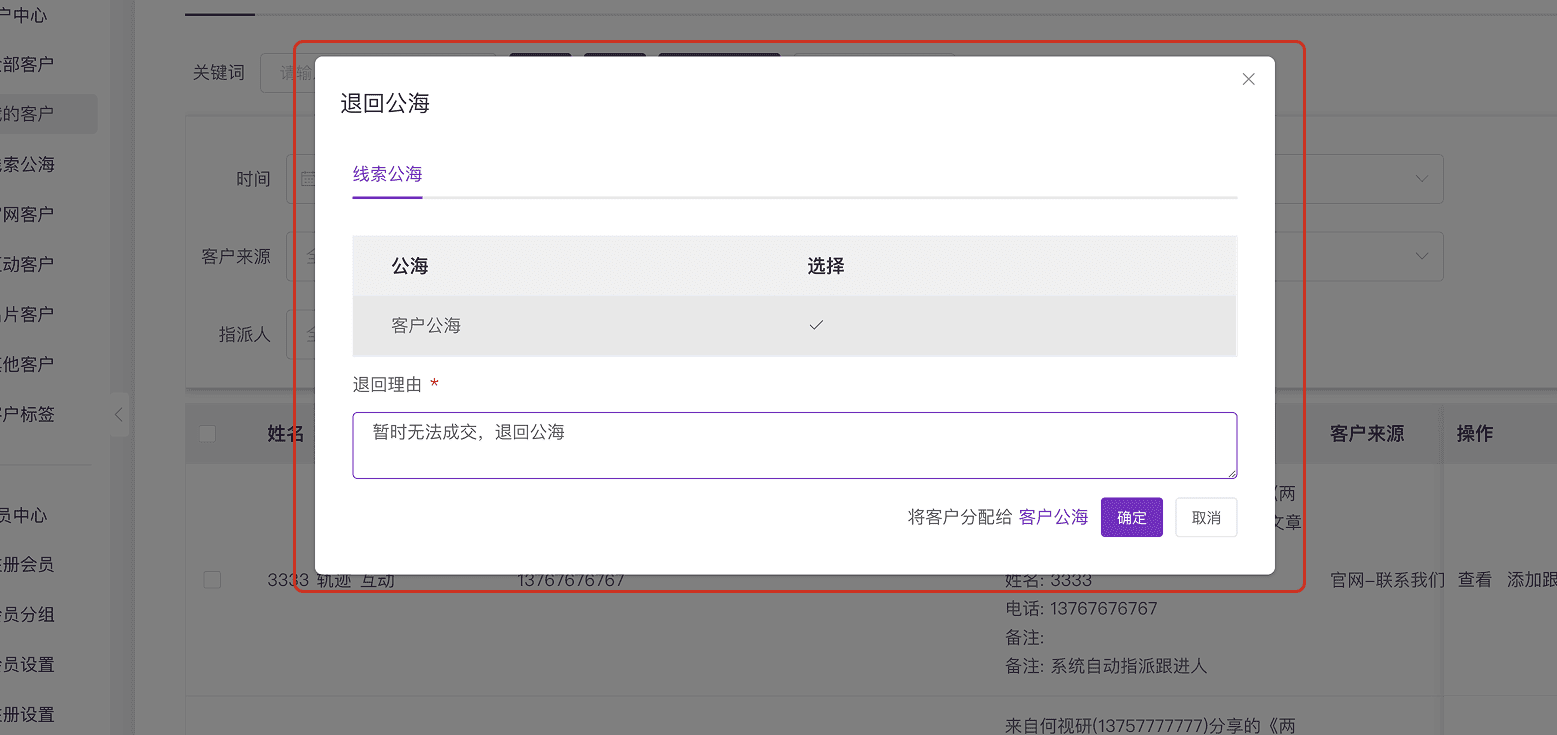Confirm with the purple 确定 button
1557x735 pixels.
(1131, 517)
